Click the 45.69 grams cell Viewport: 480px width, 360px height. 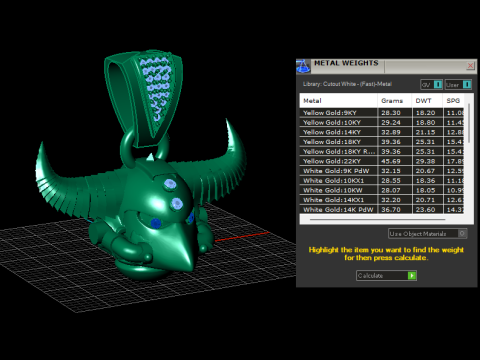pyautogui.click(x=395, y=161)
